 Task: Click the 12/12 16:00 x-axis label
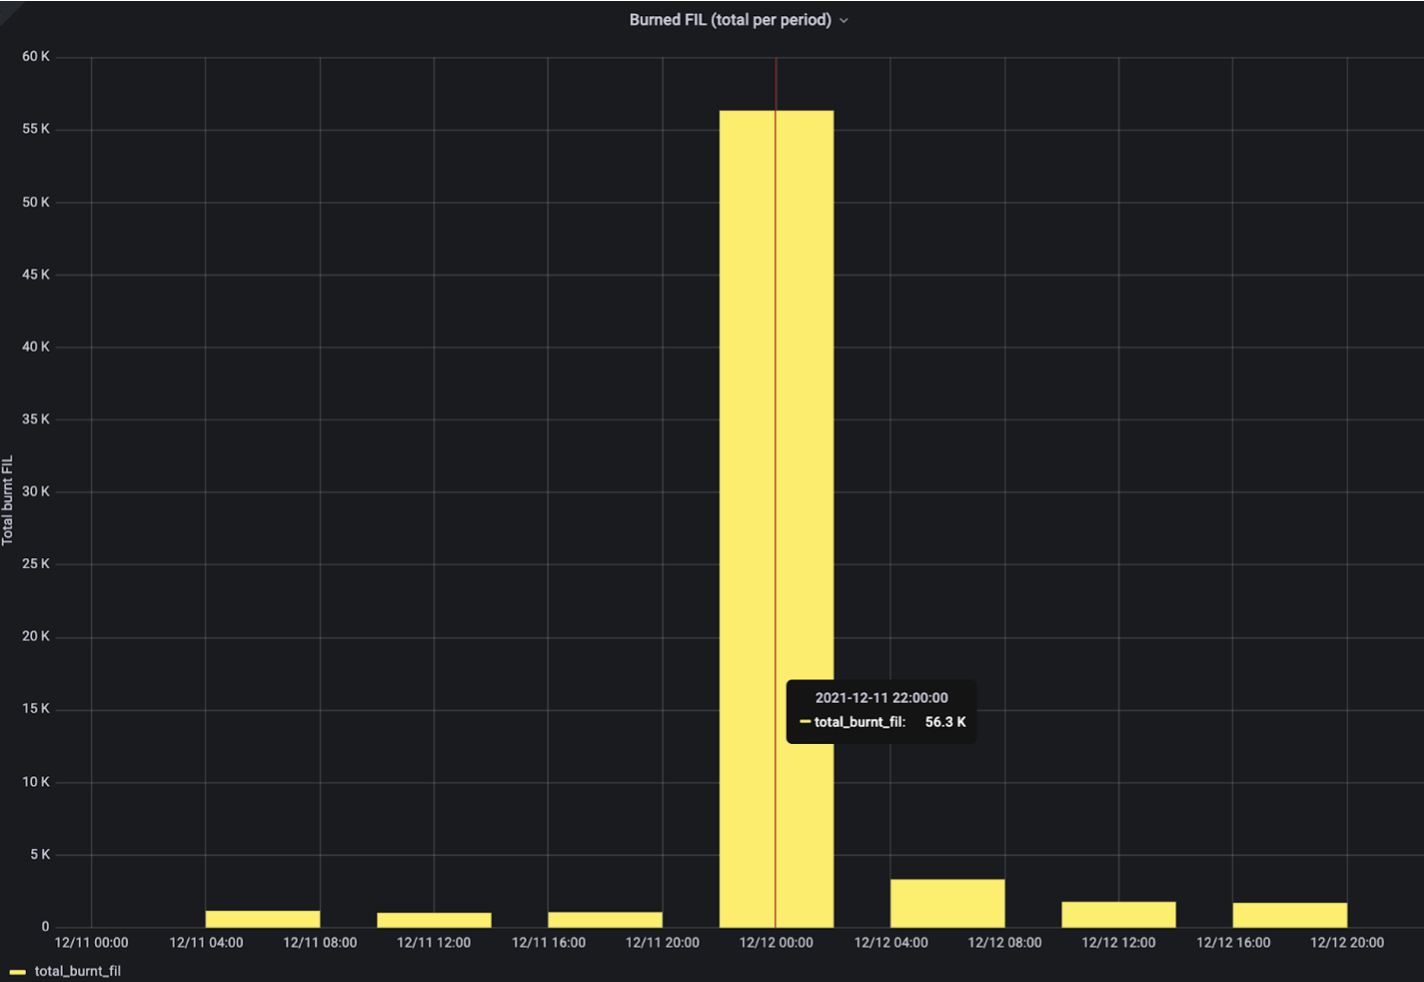point(1233,943)
